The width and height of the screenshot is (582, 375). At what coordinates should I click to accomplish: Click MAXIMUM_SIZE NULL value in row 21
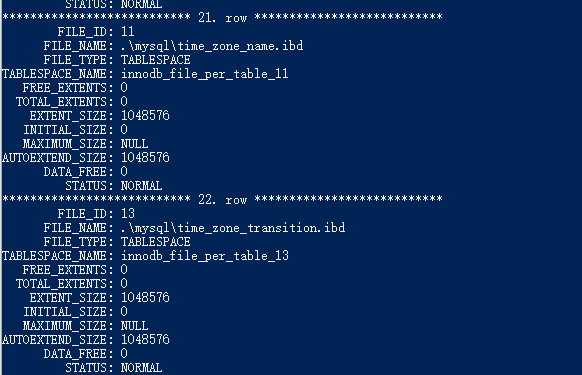pyautogui.click(x=134, y=144)
